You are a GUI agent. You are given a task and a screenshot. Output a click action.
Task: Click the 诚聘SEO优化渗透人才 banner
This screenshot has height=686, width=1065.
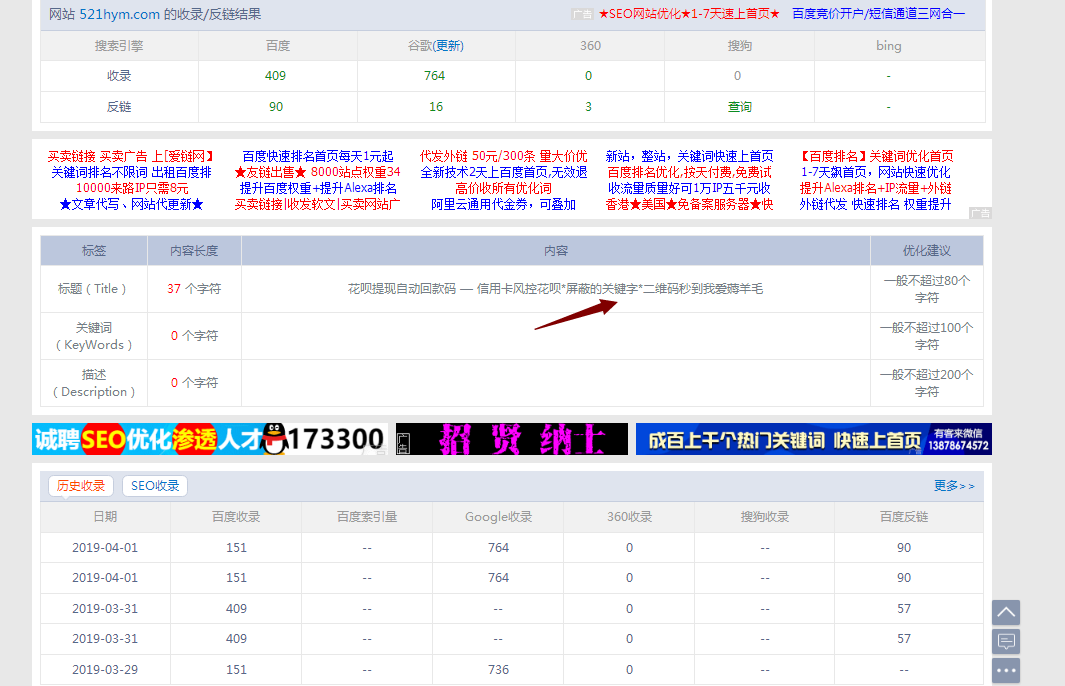(x=210, y=439)
